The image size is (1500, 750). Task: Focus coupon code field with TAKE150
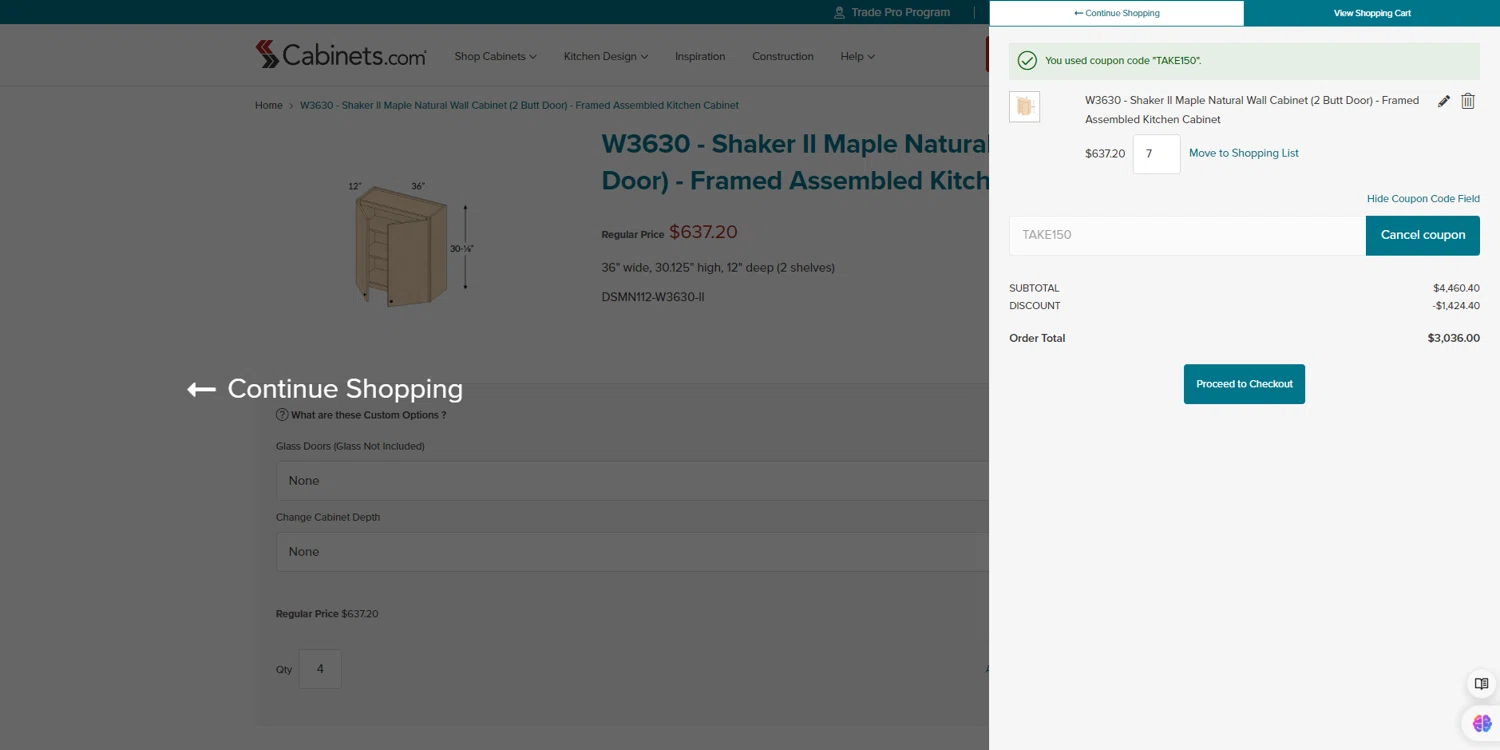tap(1187, 235)
